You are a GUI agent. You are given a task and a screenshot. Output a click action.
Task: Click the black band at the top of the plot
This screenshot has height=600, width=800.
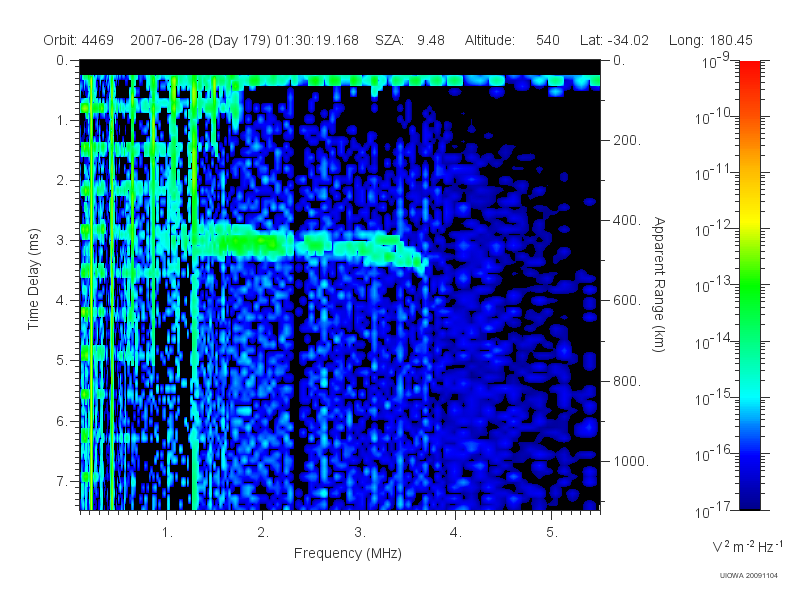(340, 67)
